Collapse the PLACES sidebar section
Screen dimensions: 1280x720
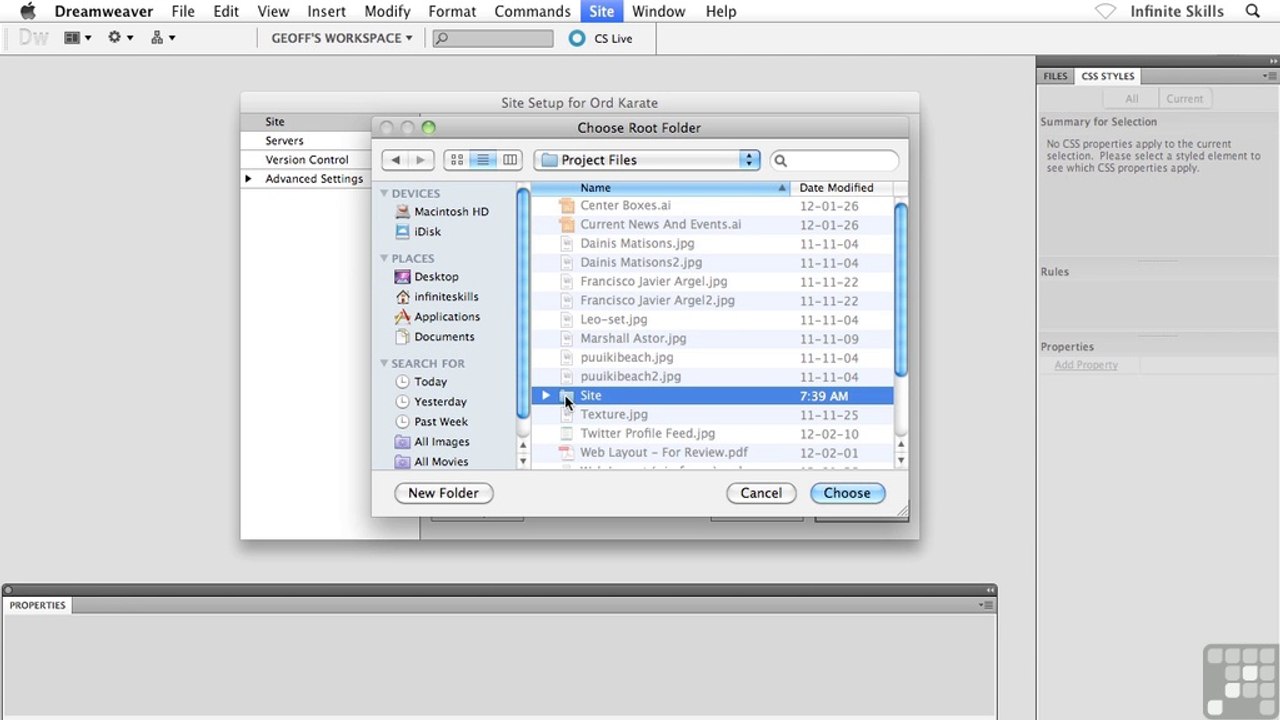coord(384,259)
